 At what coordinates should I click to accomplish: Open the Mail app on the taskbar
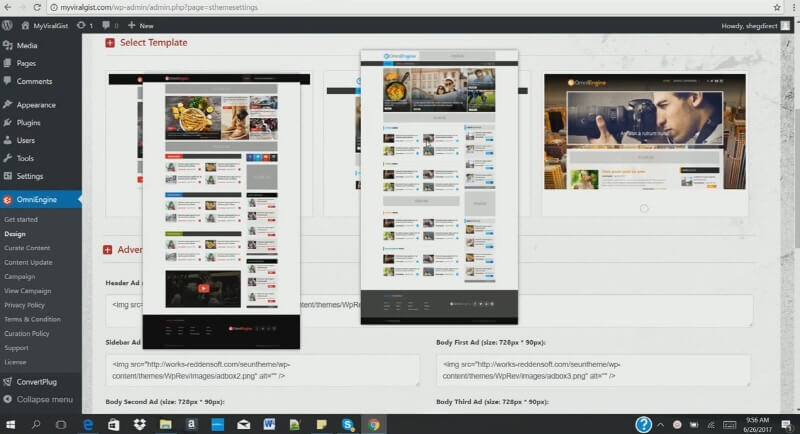[x=243, y=424]
